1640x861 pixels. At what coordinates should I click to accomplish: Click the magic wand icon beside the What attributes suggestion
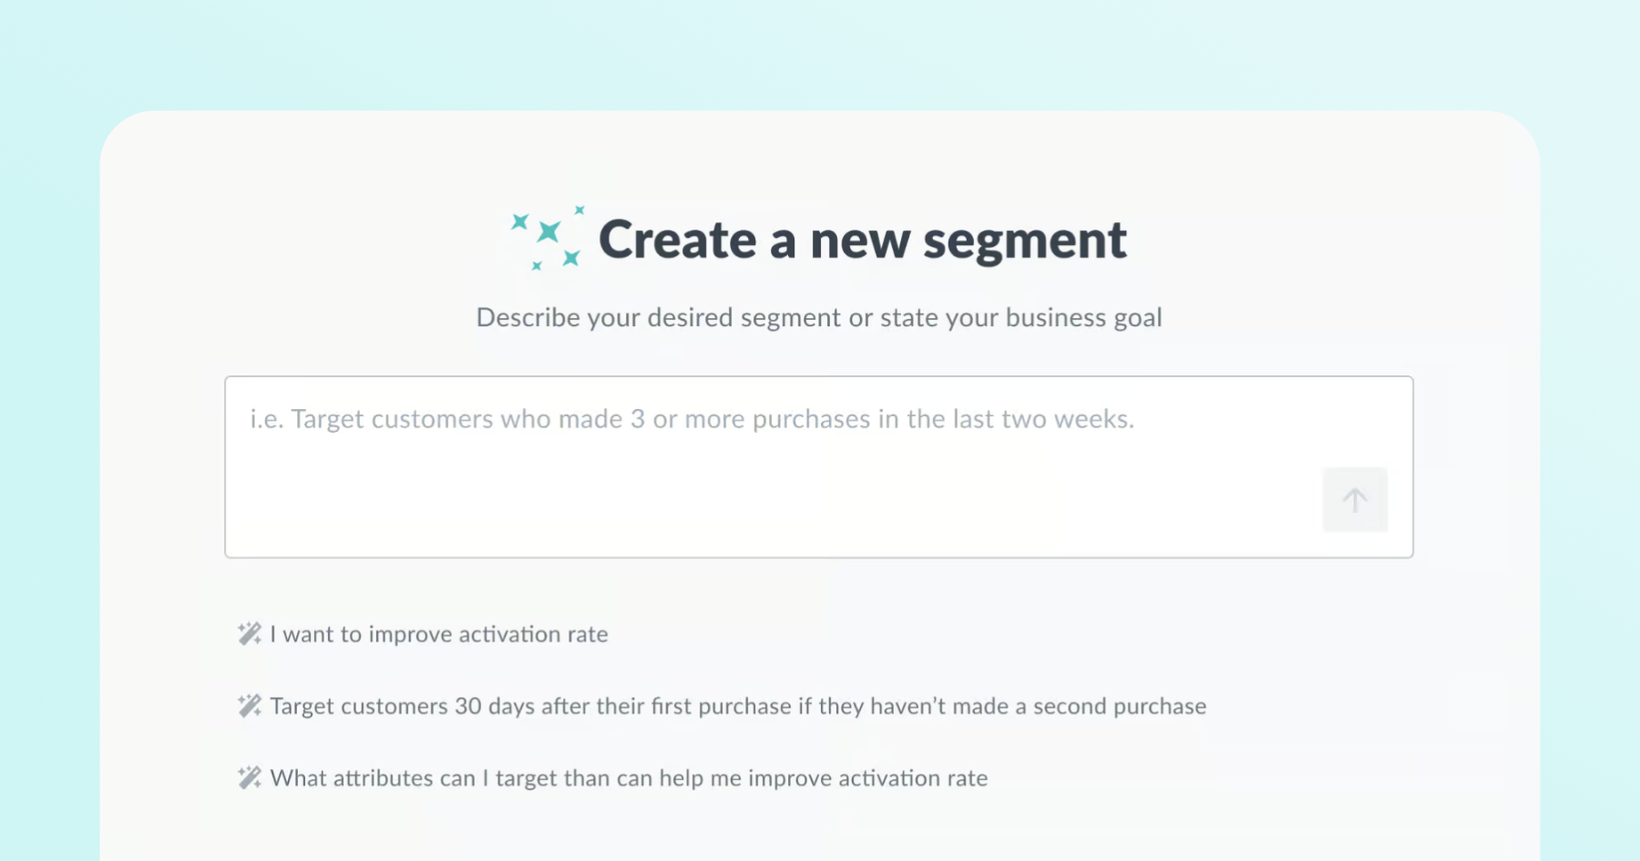pyautogui.click(x=249, y=777)
